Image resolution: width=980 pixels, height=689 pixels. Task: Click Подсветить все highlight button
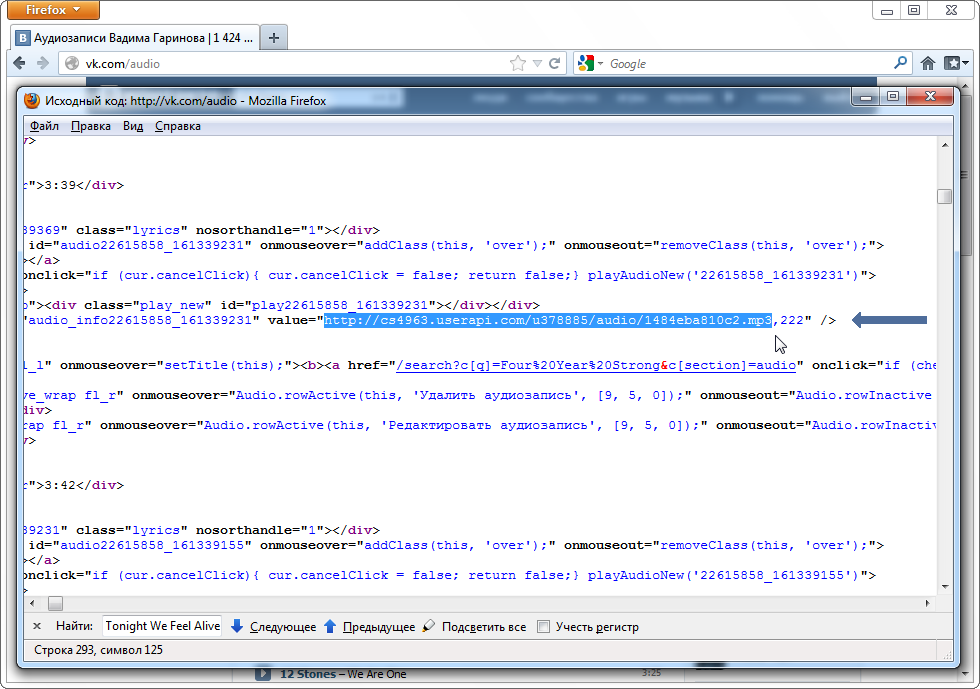474,627
